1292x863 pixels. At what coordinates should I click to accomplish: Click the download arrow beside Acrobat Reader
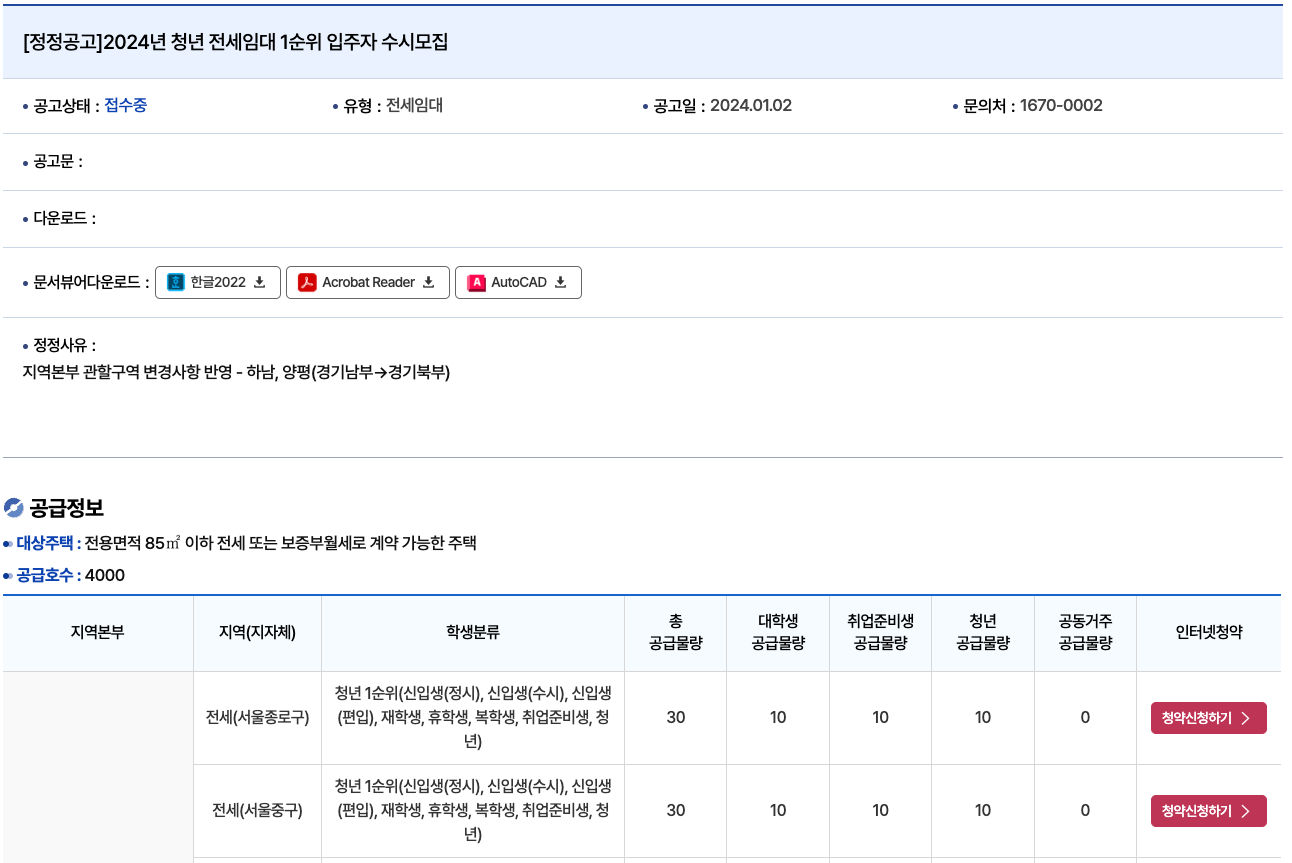(429, 282)
